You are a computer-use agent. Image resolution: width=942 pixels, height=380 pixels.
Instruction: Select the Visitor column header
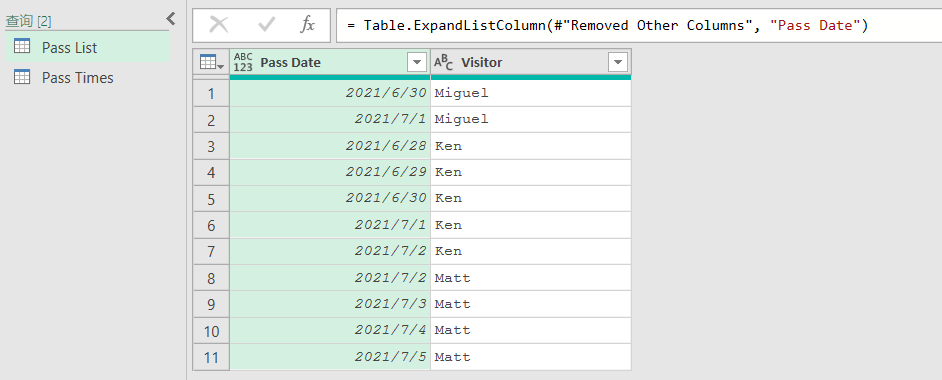coord(530,62)
